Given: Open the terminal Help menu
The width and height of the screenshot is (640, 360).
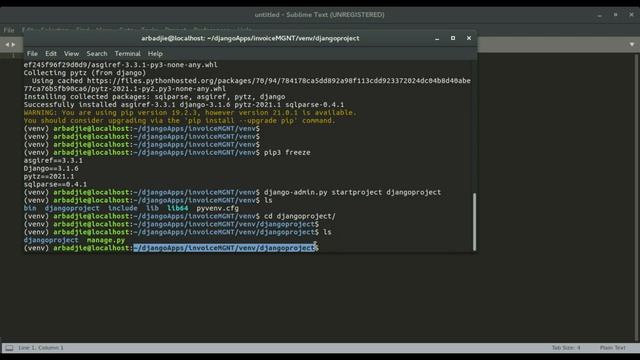Looking at the screenshot, I should click(155, 53).
